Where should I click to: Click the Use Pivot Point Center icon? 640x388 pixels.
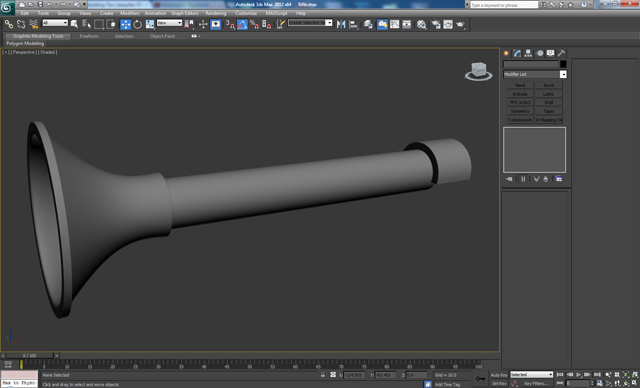point(189,24)
